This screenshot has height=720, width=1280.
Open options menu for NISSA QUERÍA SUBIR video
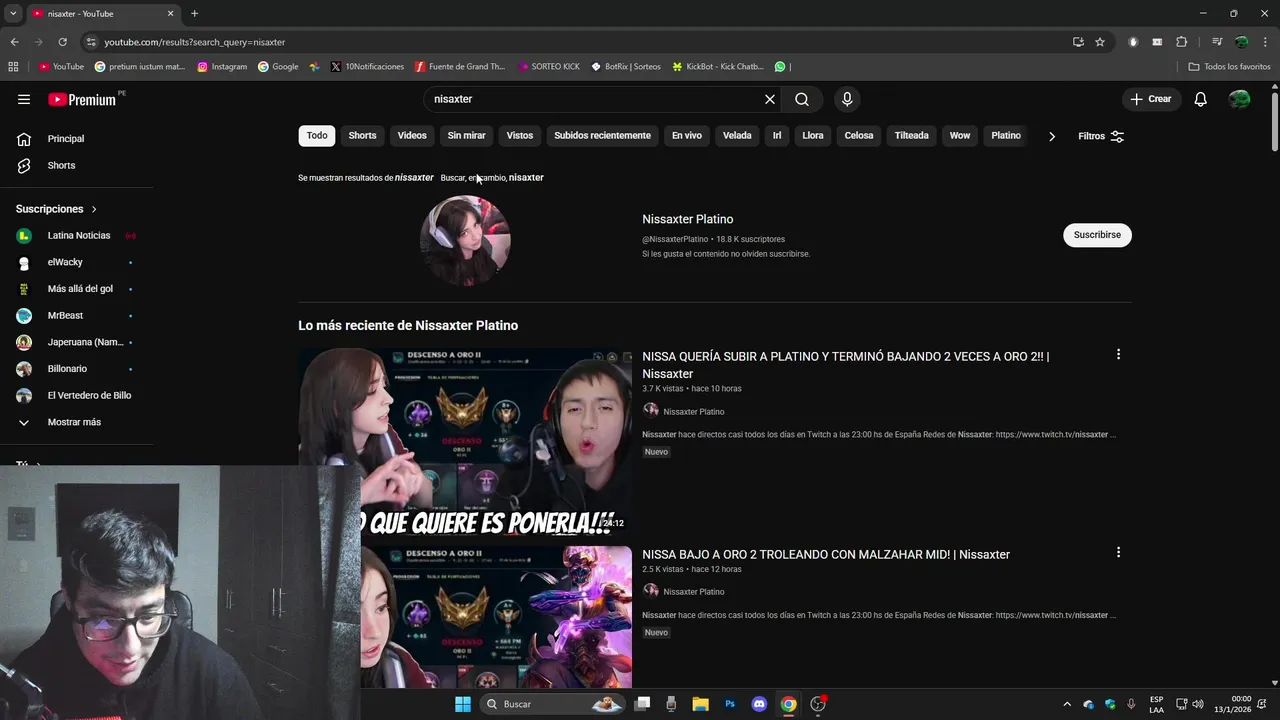tap(1118, 354)
